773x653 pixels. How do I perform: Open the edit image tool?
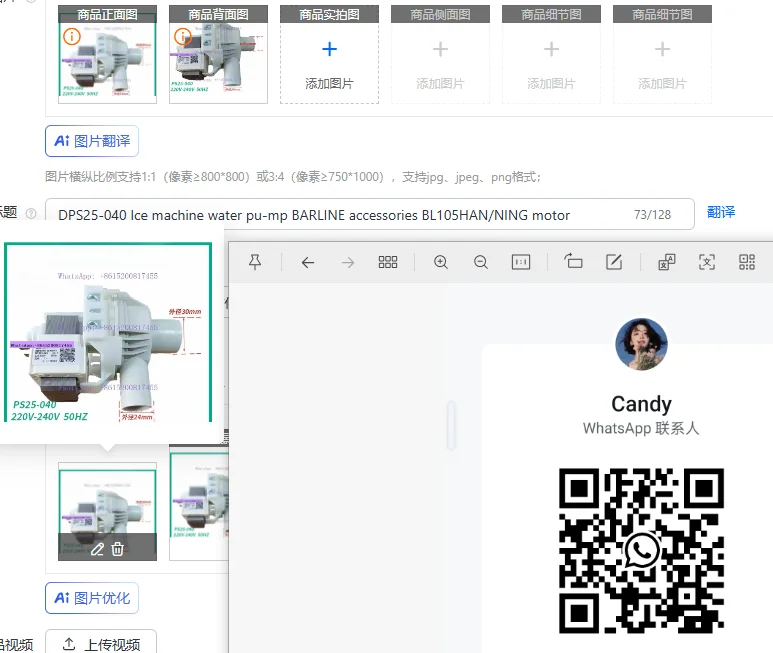point(614,262)
